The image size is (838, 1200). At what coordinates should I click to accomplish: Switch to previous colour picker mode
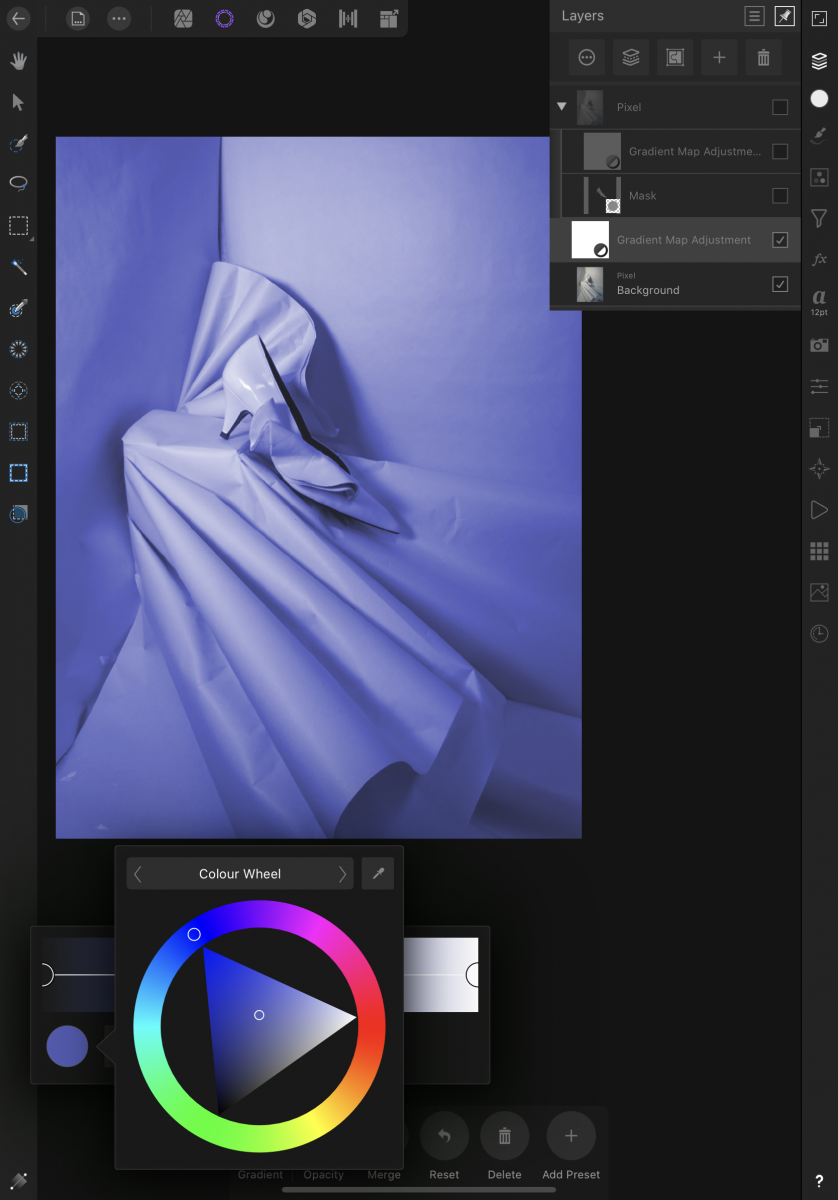(138, 874)
